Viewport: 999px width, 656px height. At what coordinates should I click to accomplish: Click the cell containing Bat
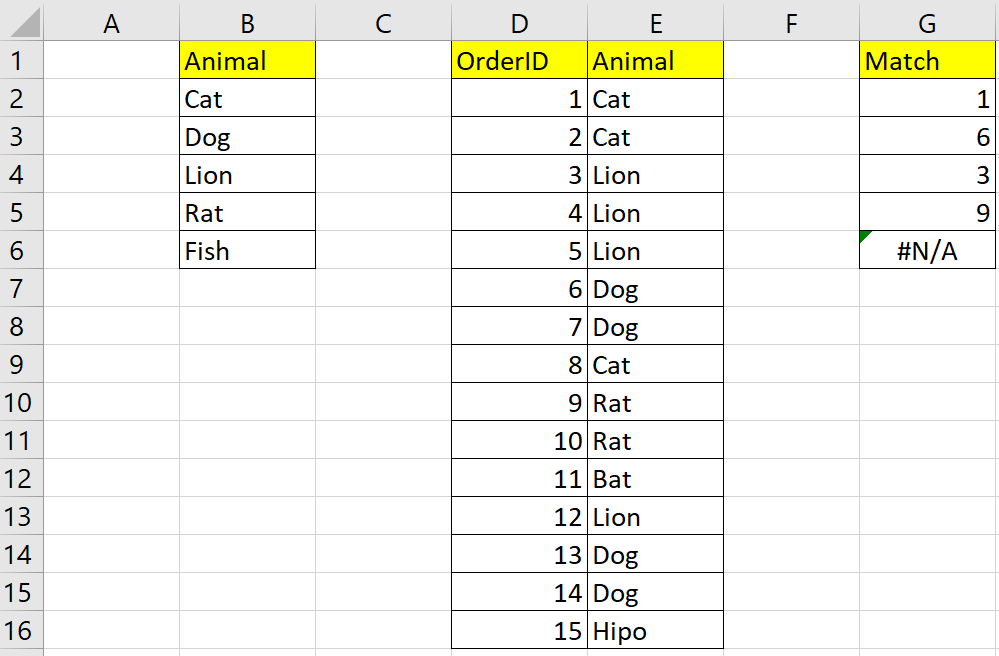(x=655, y=478)
